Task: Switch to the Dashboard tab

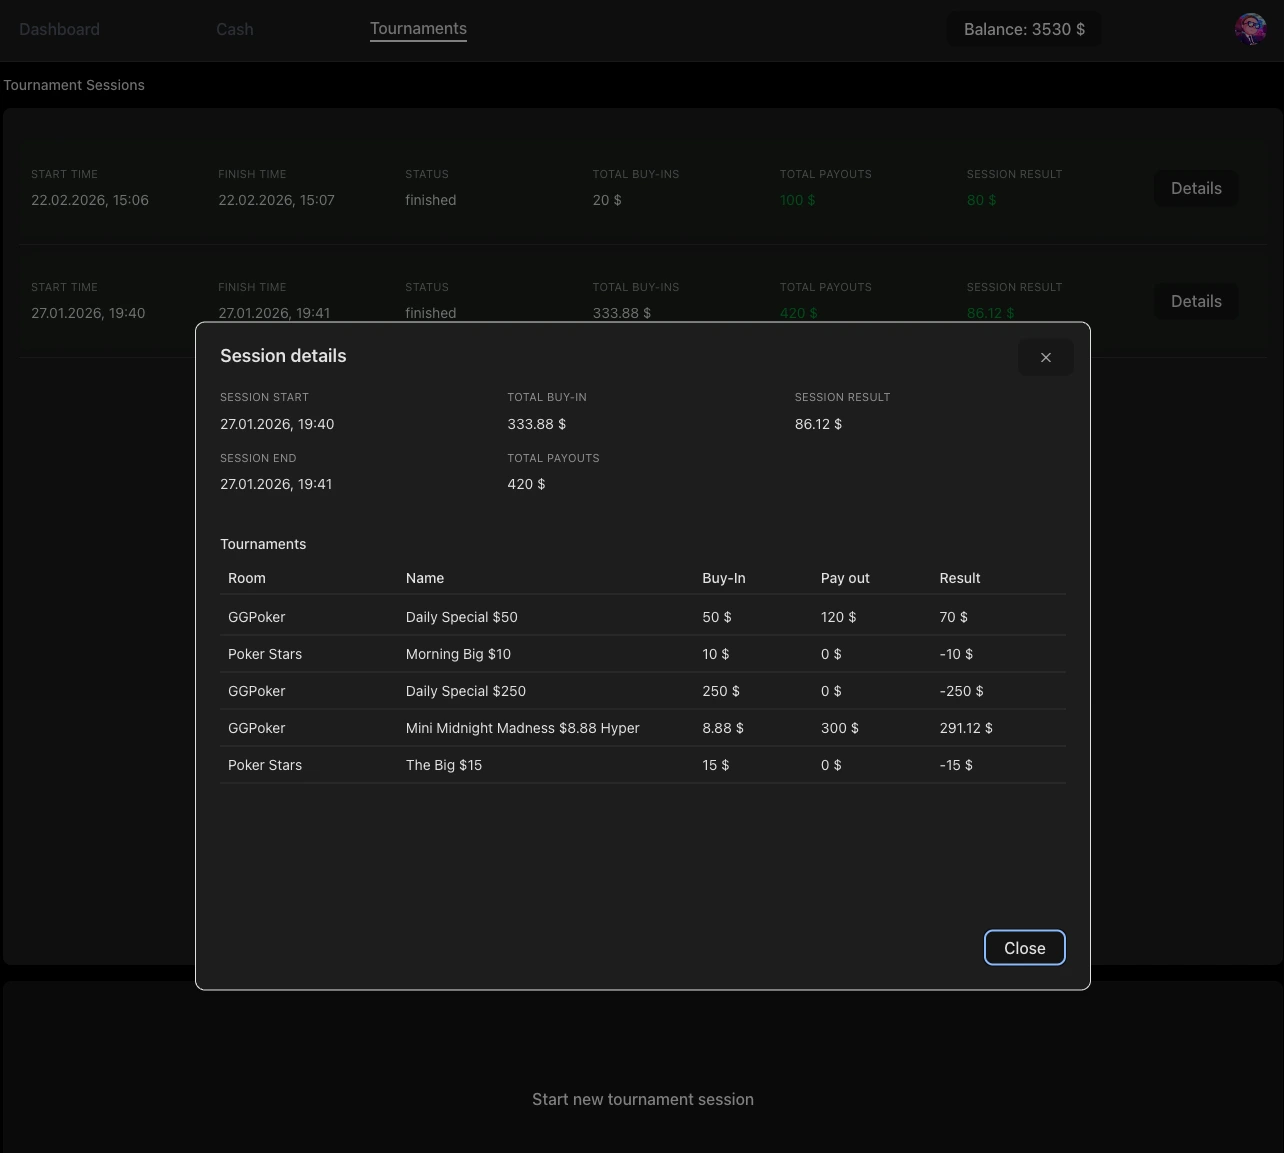Action: point(59,29)
